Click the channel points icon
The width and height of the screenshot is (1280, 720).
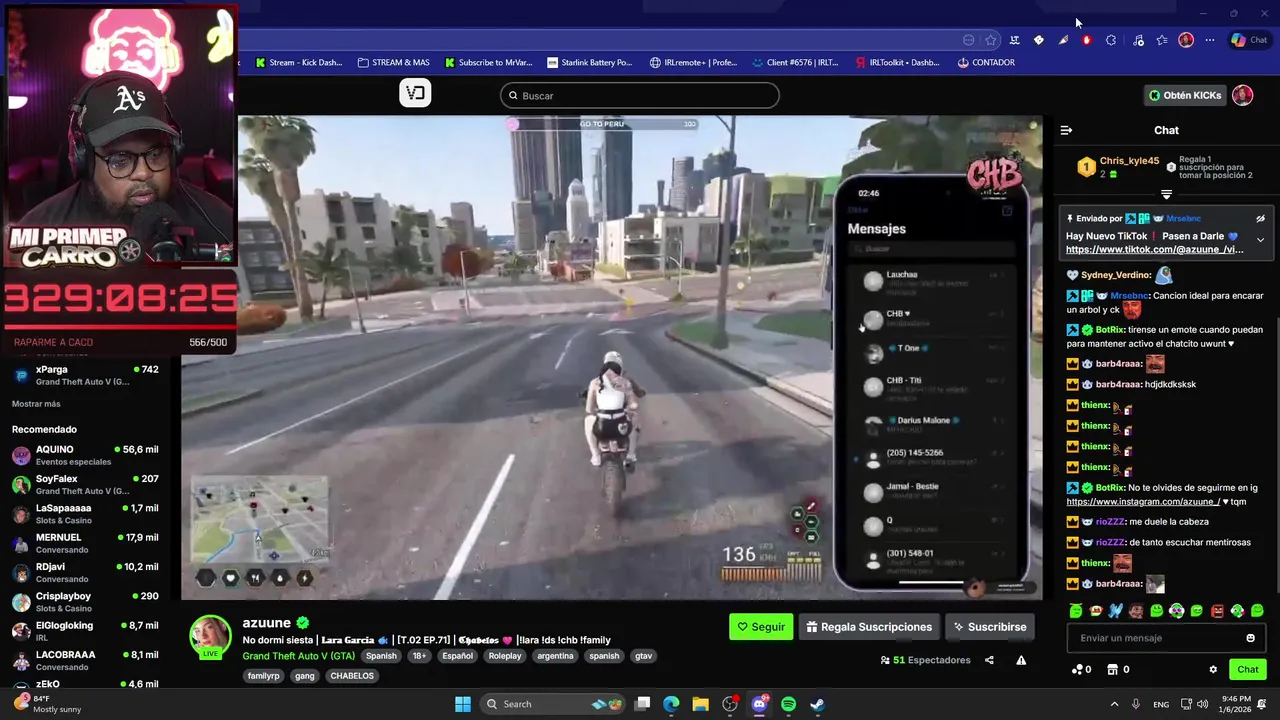pyautogui.click(x=1078, y=669)
